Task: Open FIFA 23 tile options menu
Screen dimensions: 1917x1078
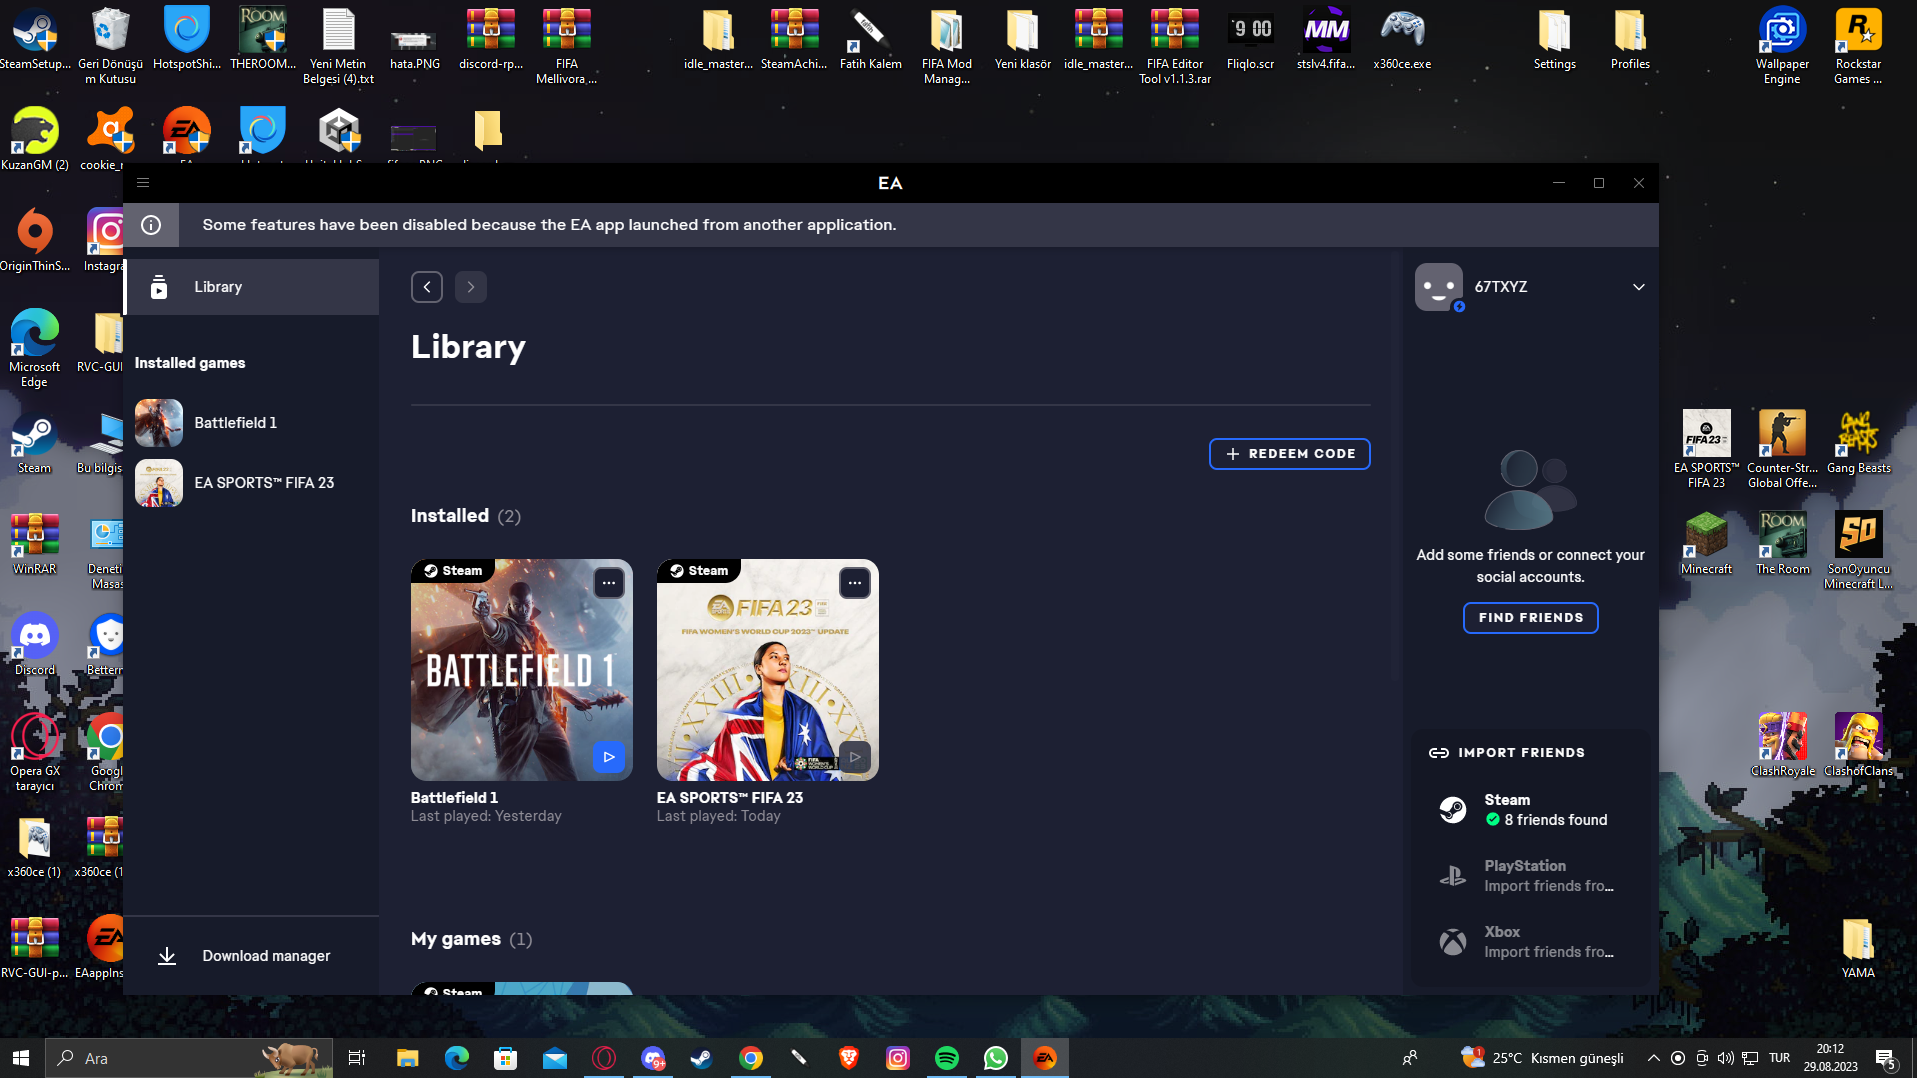Action: point(855,583)
